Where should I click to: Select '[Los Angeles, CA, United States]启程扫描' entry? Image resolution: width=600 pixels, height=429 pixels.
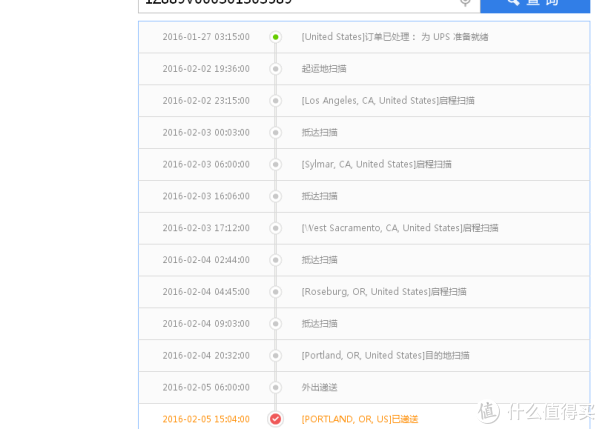tap(388, 101)
